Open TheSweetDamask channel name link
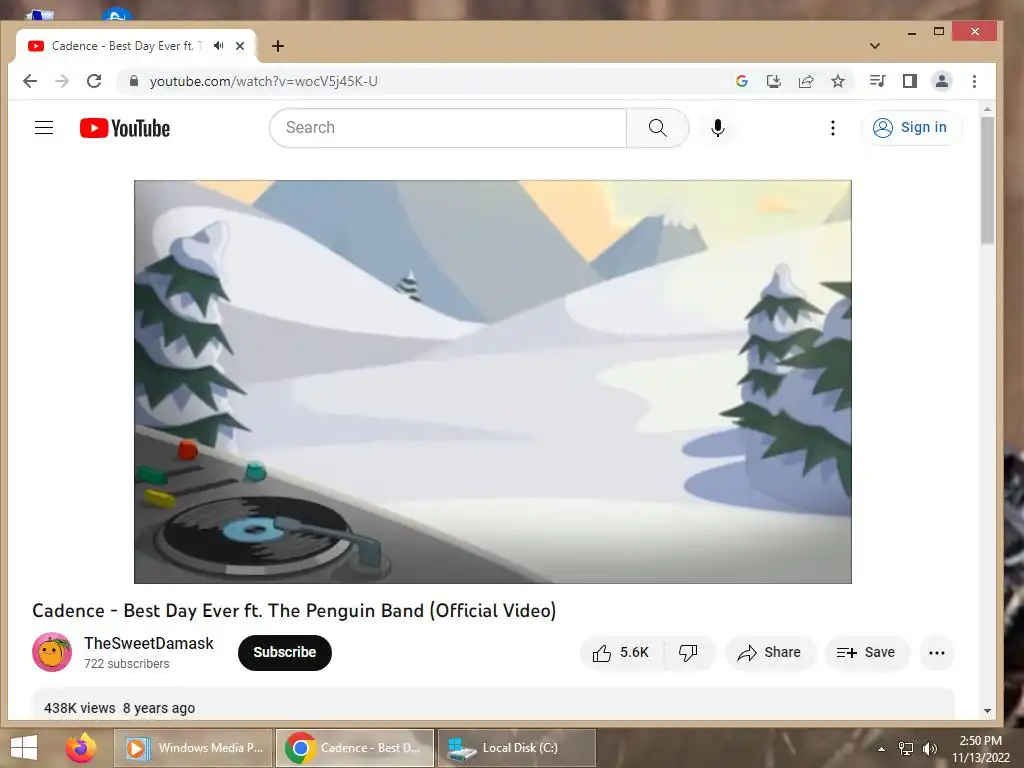 coord(149,643)
